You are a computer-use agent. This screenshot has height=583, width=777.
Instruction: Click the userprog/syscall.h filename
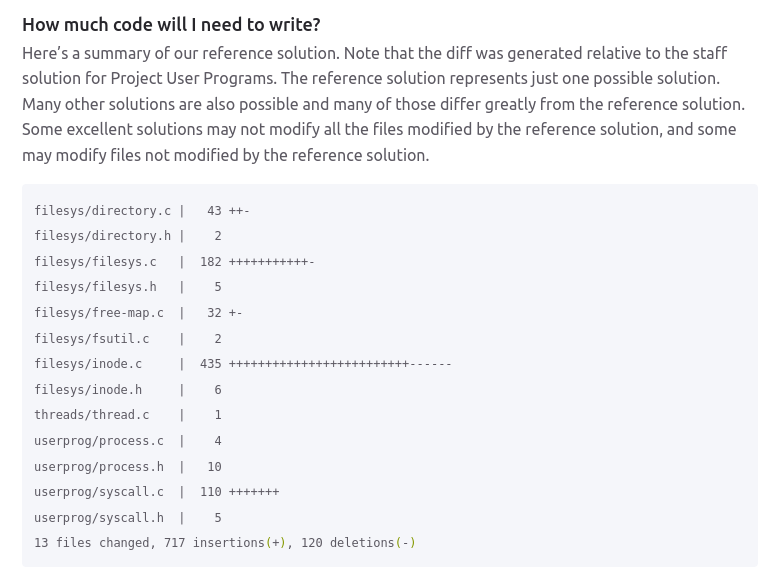point(99,518)
